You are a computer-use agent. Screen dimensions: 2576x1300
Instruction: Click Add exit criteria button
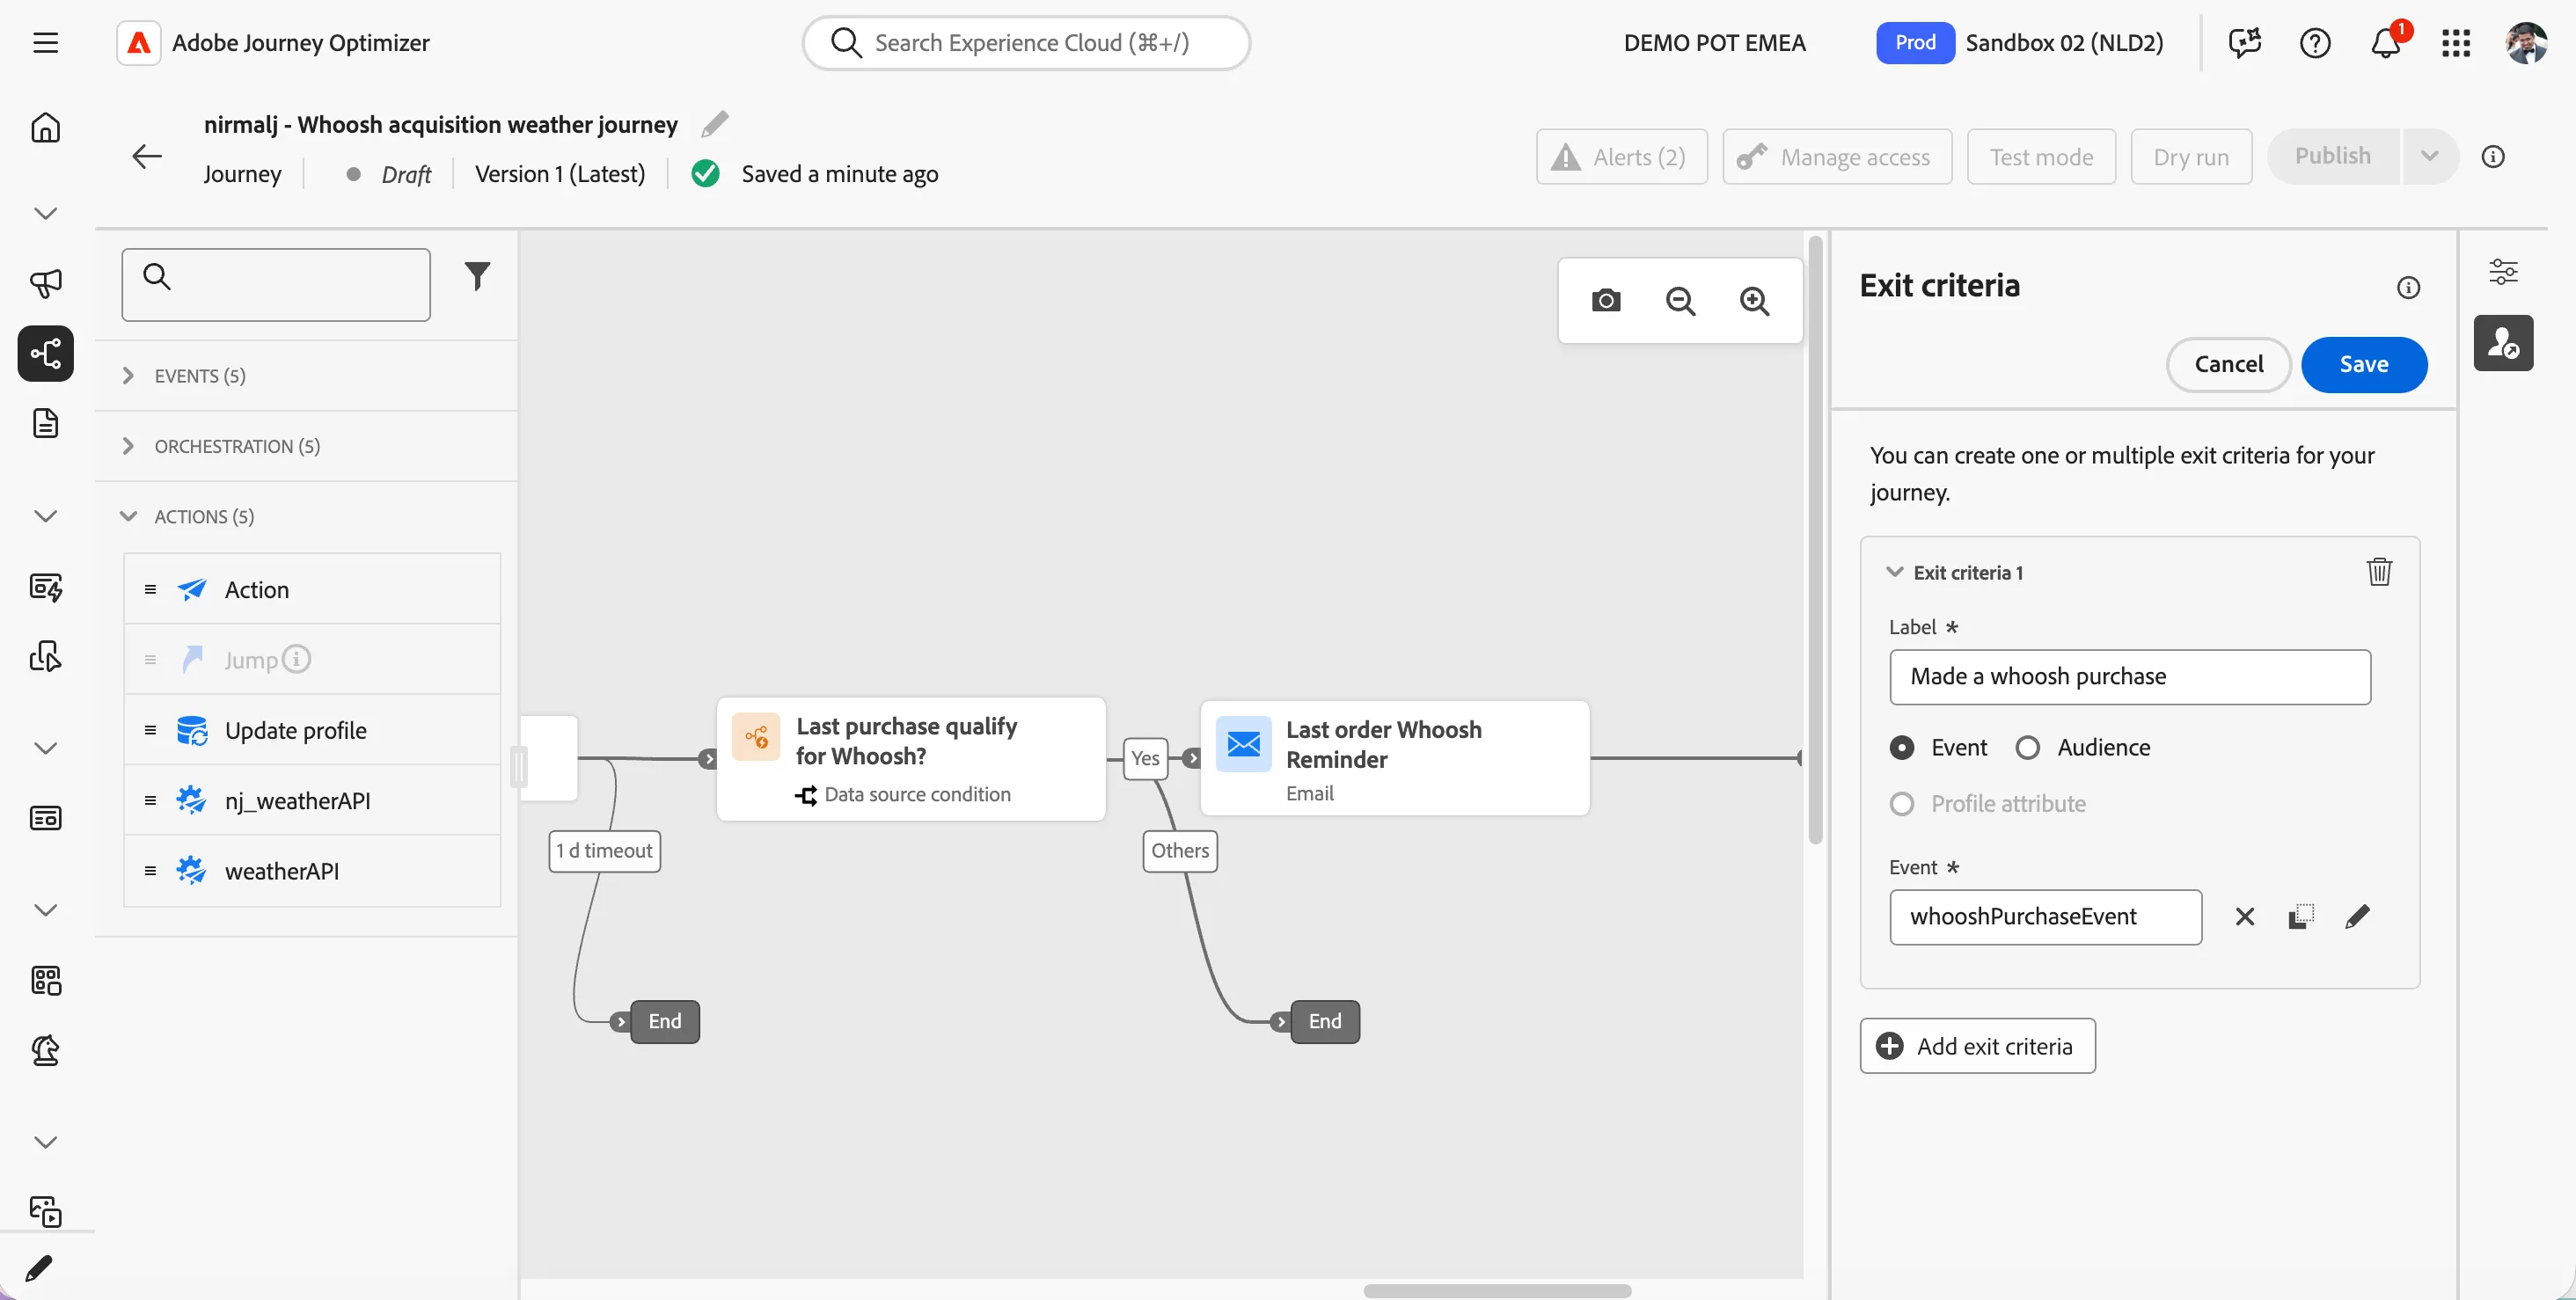coord(1976,1046)
